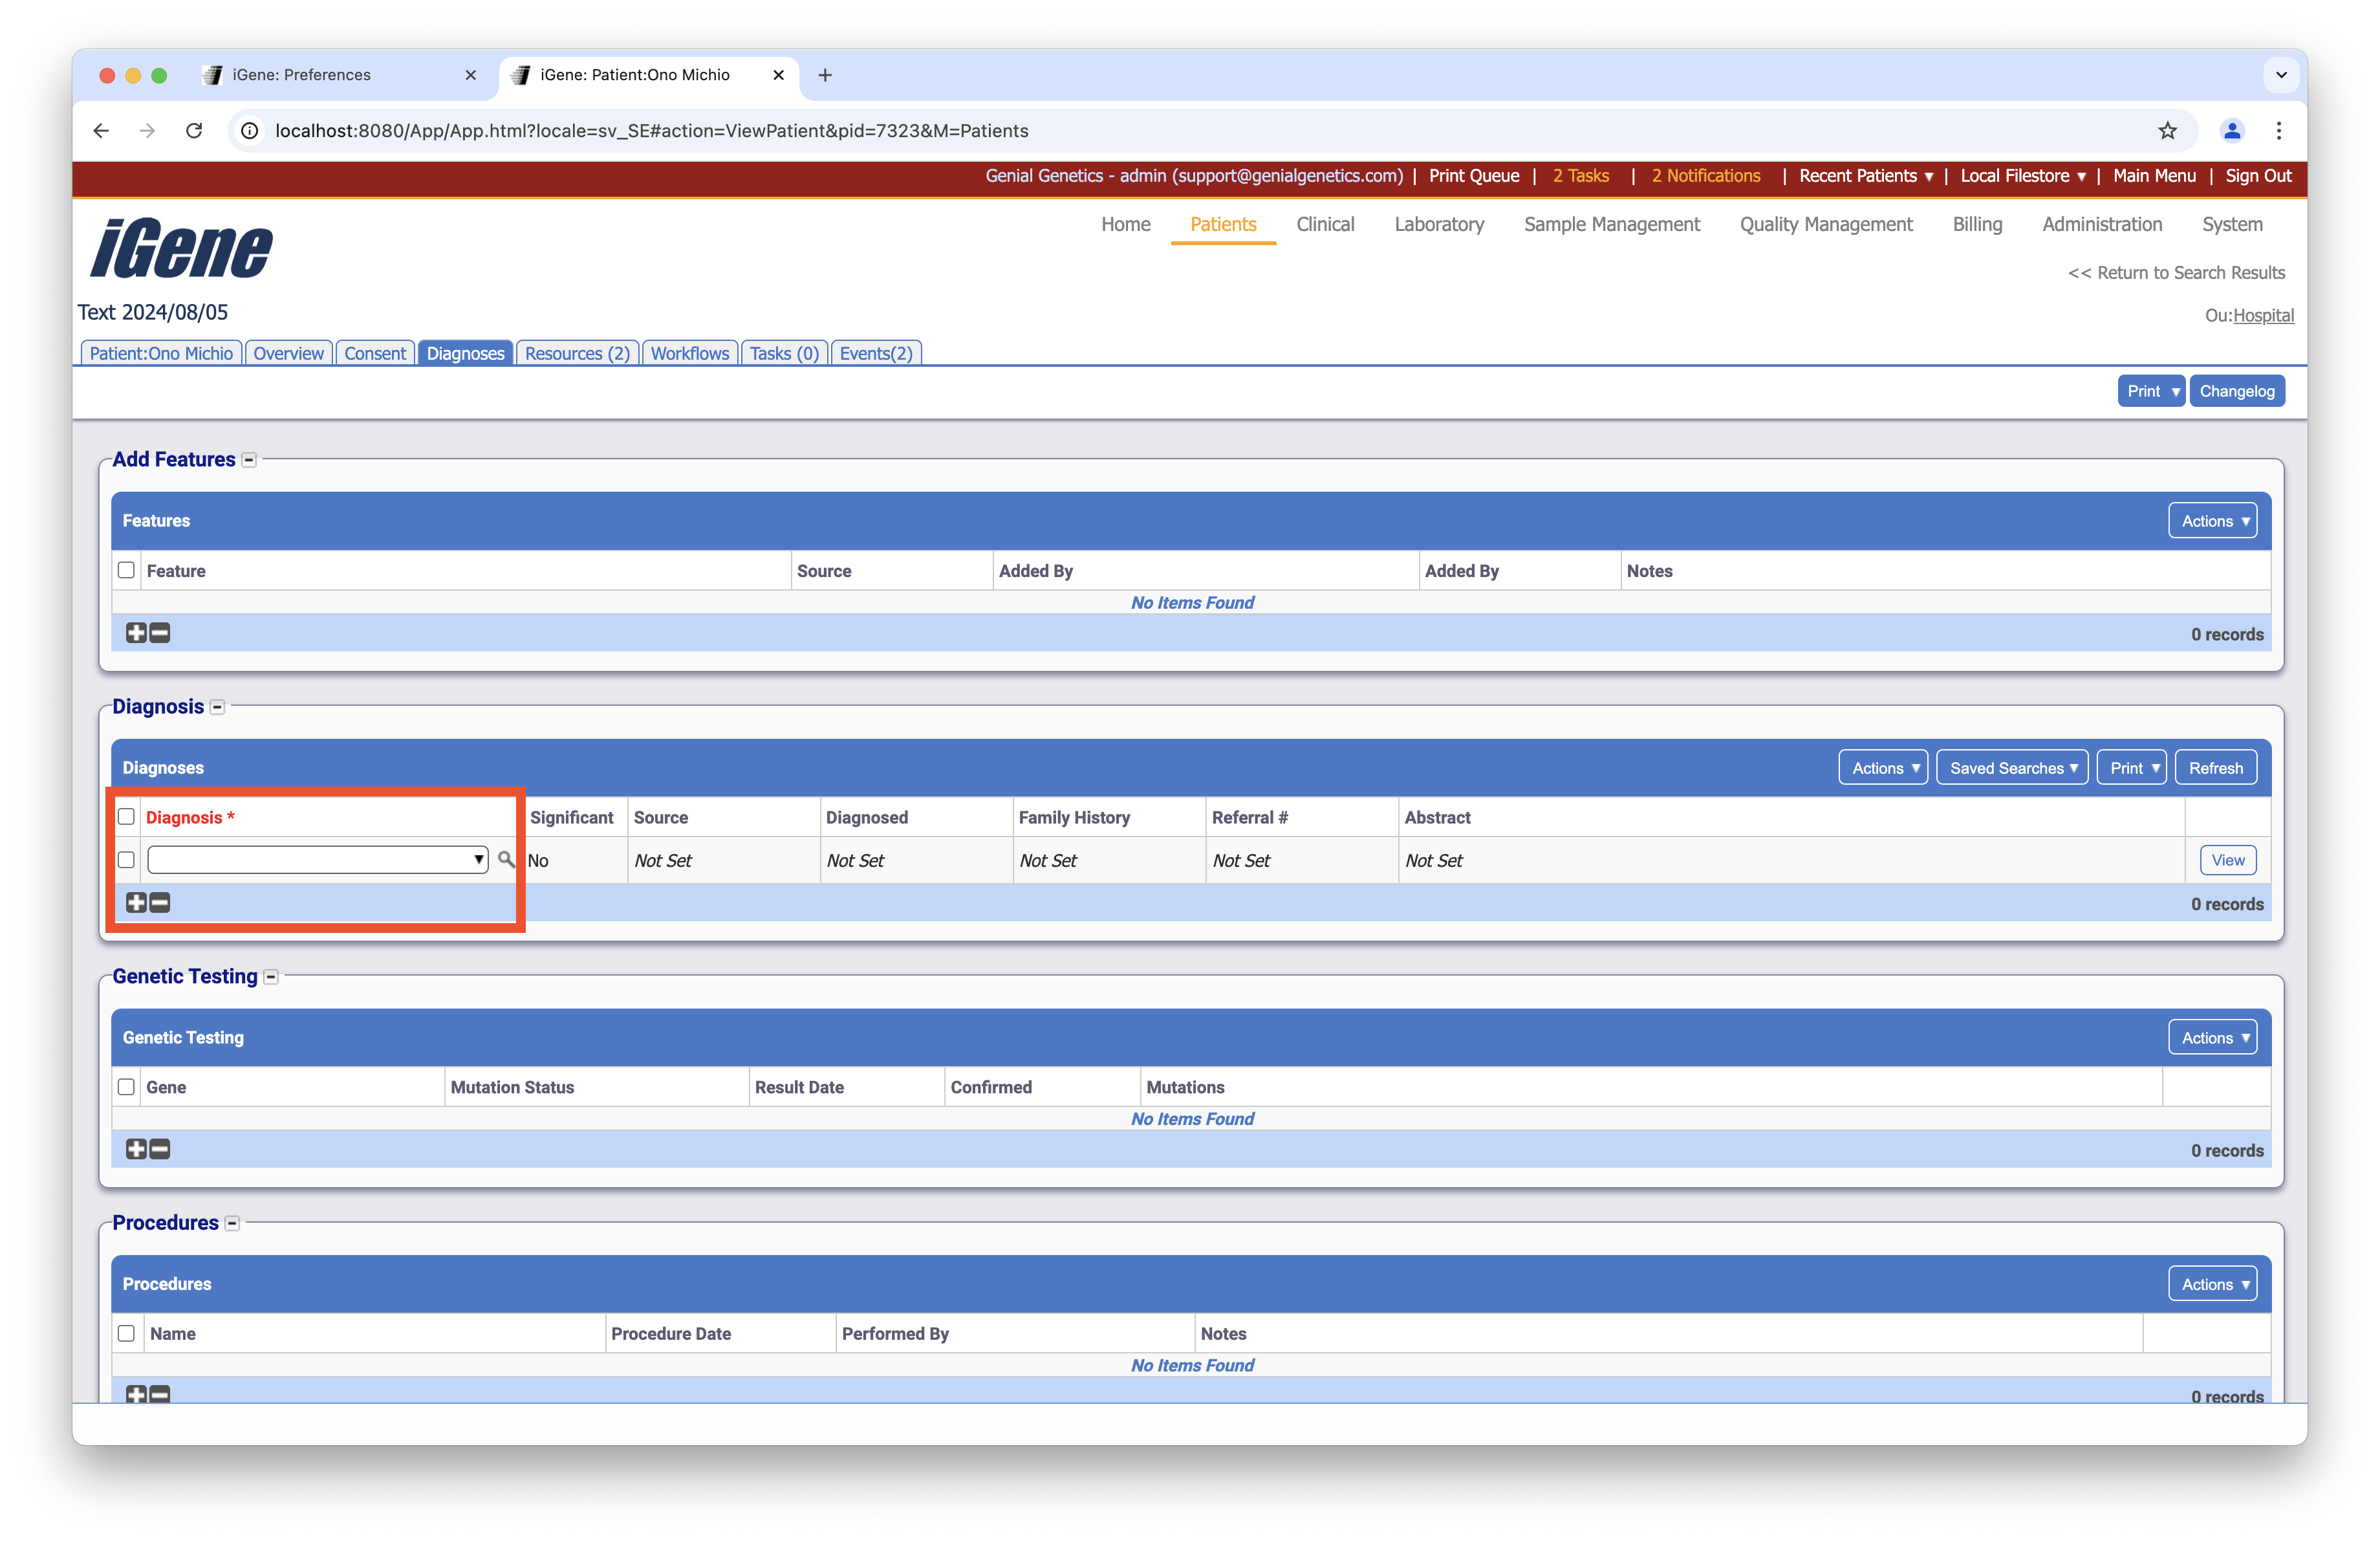The width and height of the screenshot is (2380, 1541).
Task: Select the empty diagnosis row checkbox
Action: [126, 860]
